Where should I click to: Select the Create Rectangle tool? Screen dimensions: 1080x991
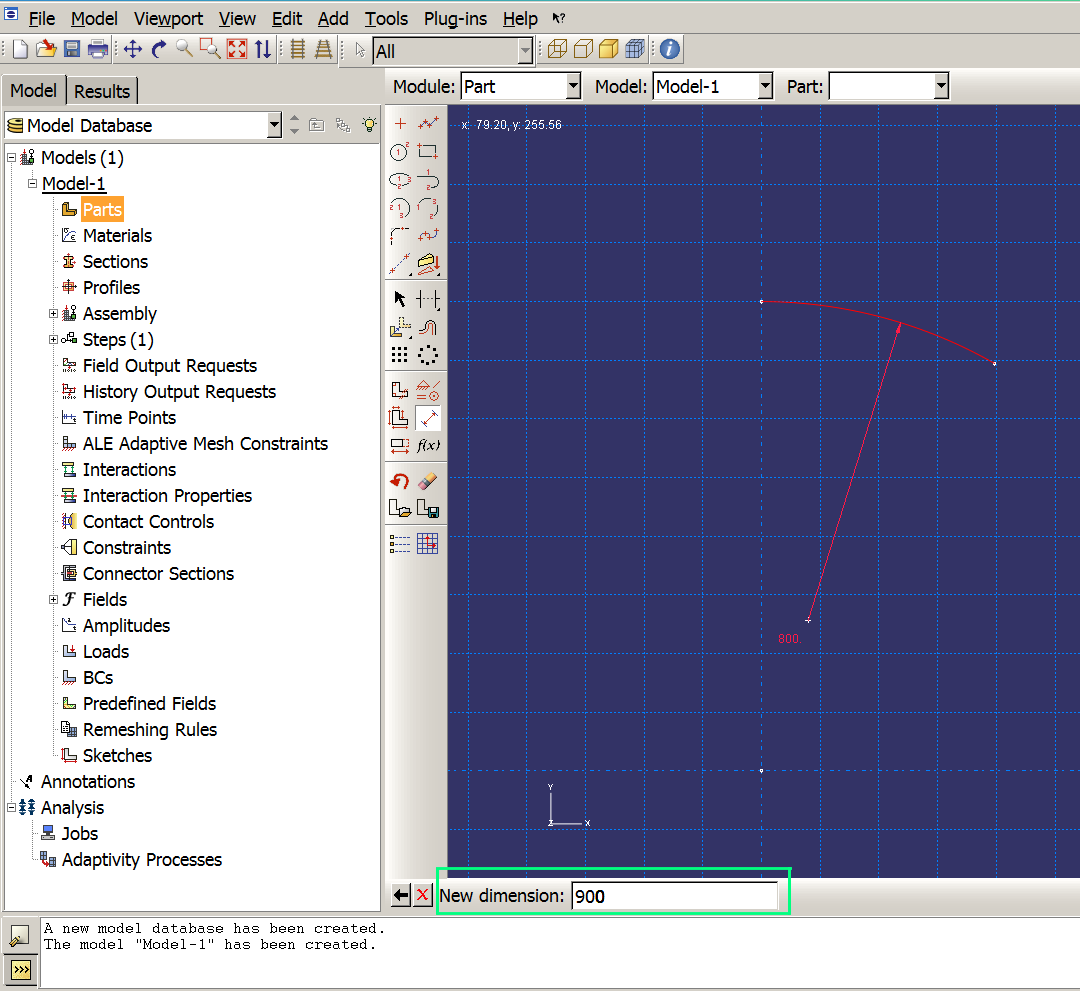point(428,152)
